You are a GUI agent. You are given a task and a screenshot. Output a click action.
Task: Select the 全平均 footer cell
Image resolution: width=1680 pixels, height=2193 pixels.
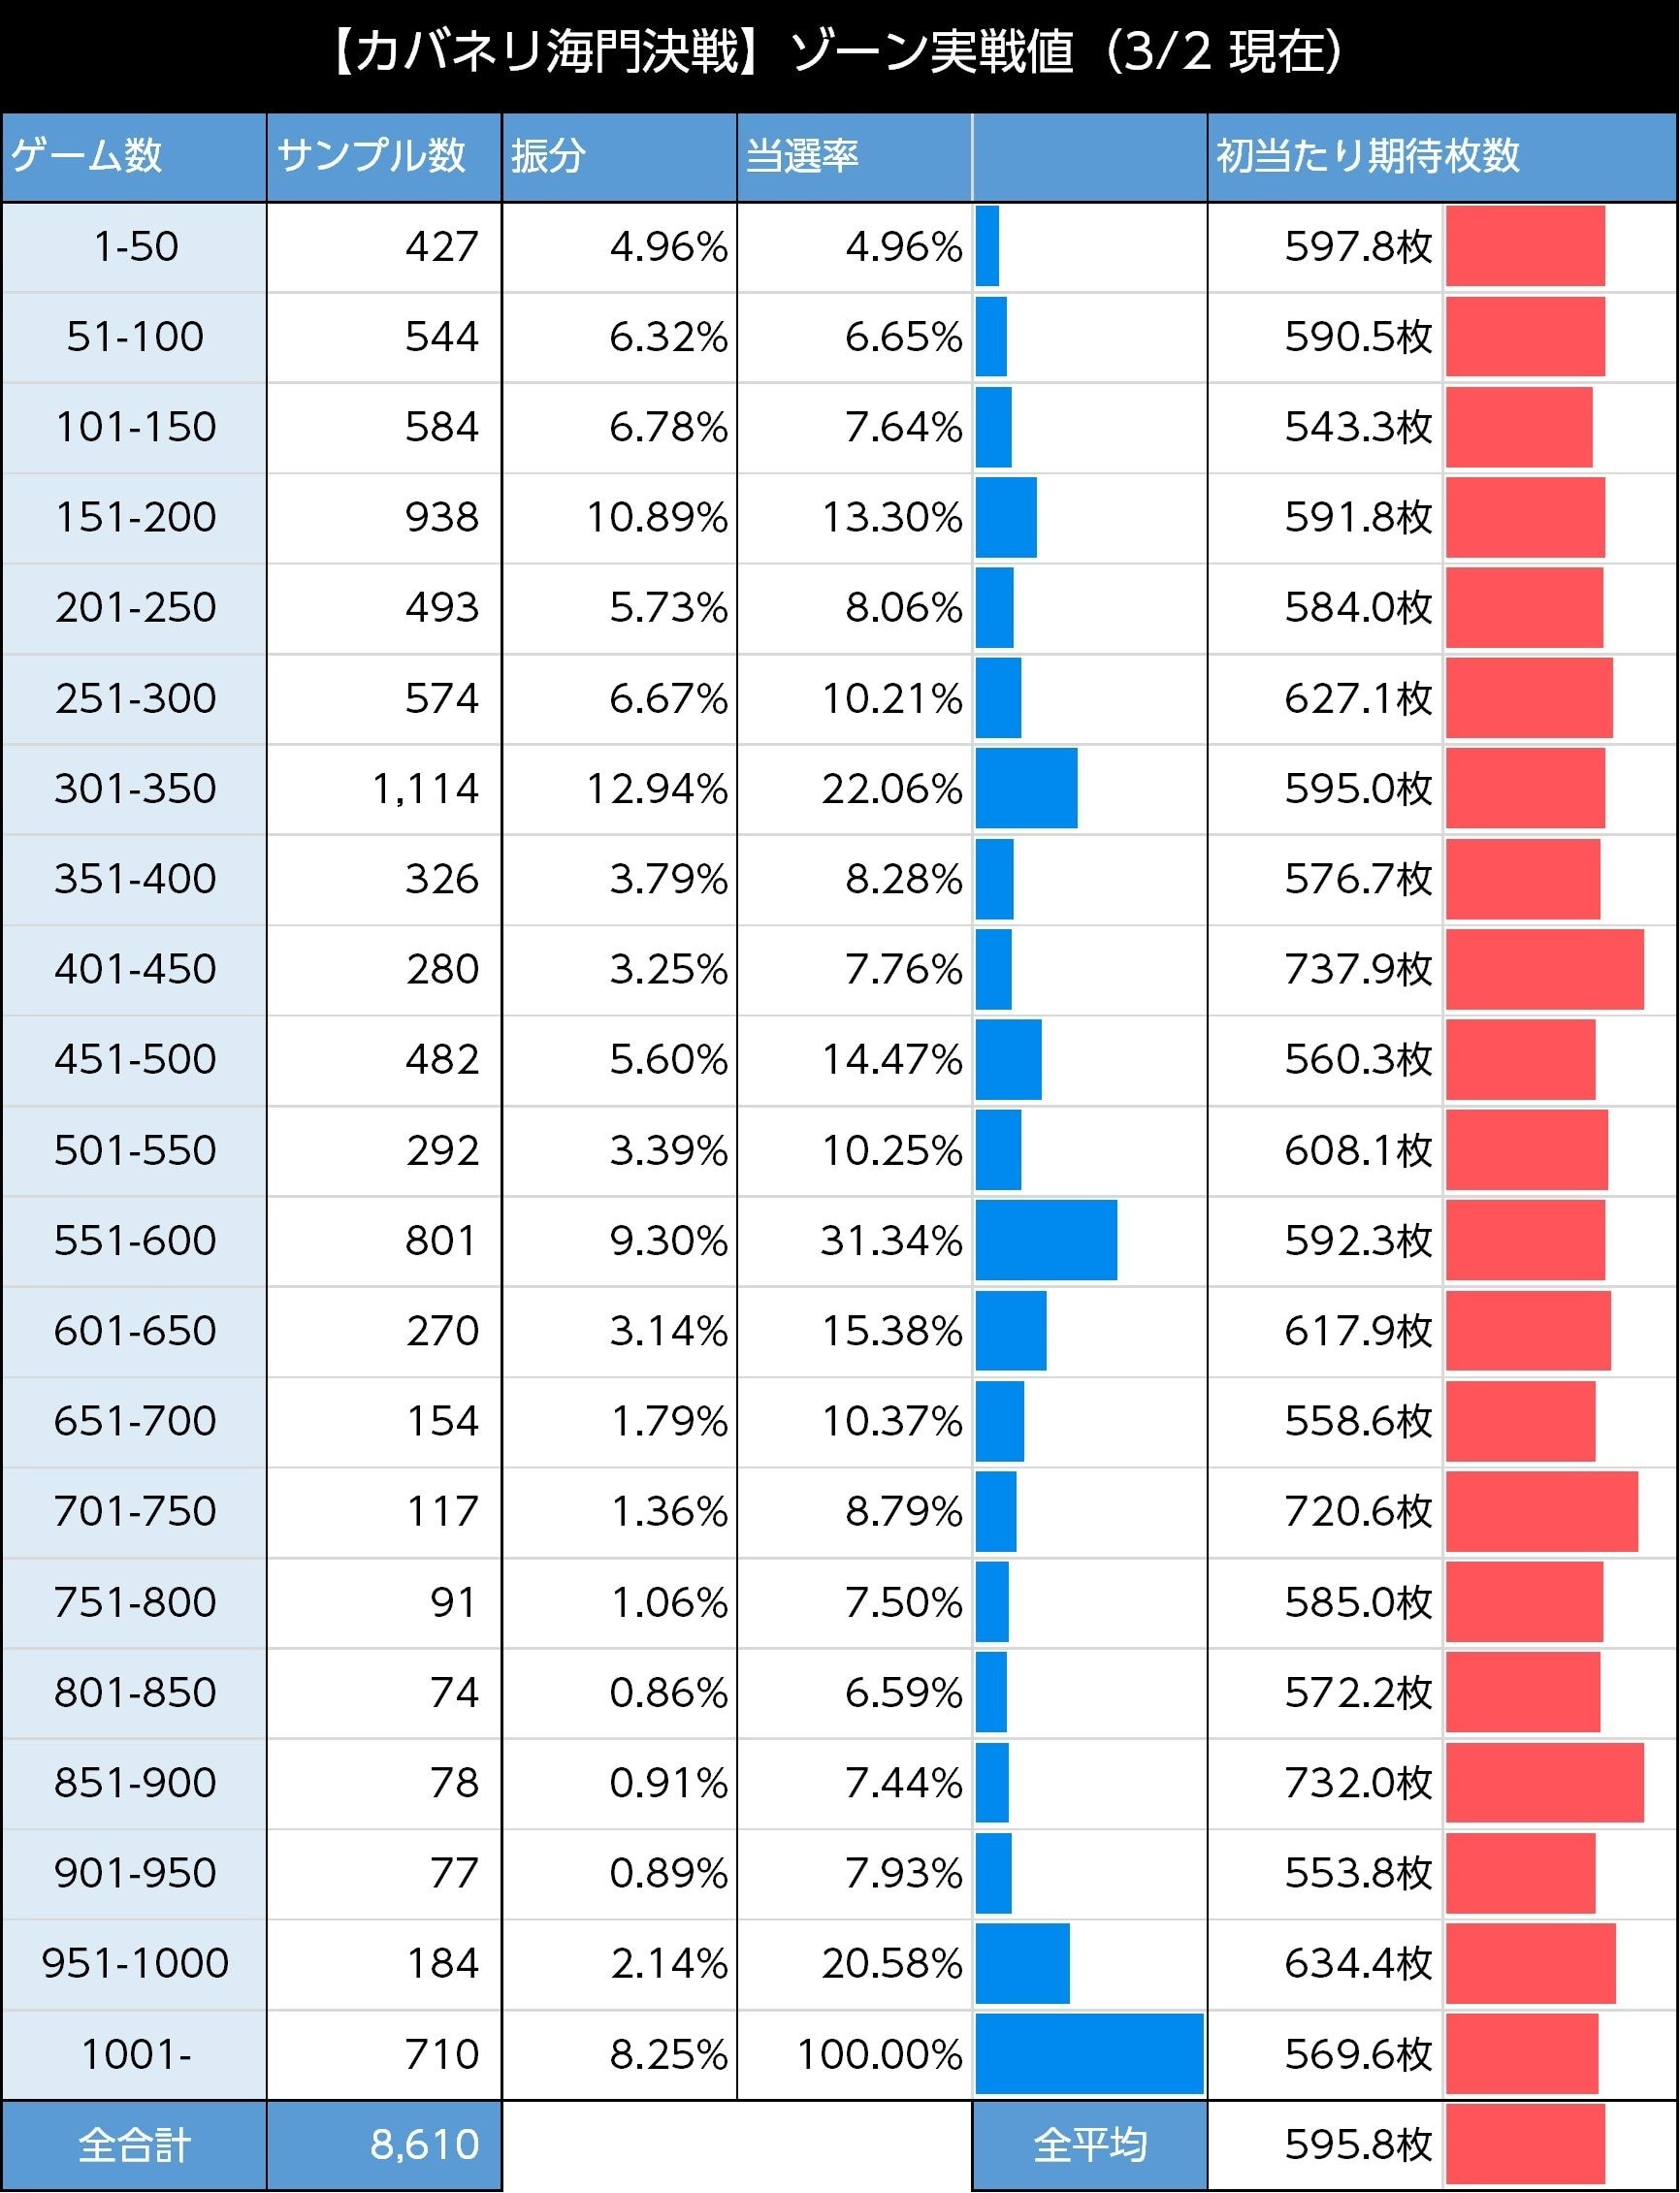click(x=1089, y=2145)
